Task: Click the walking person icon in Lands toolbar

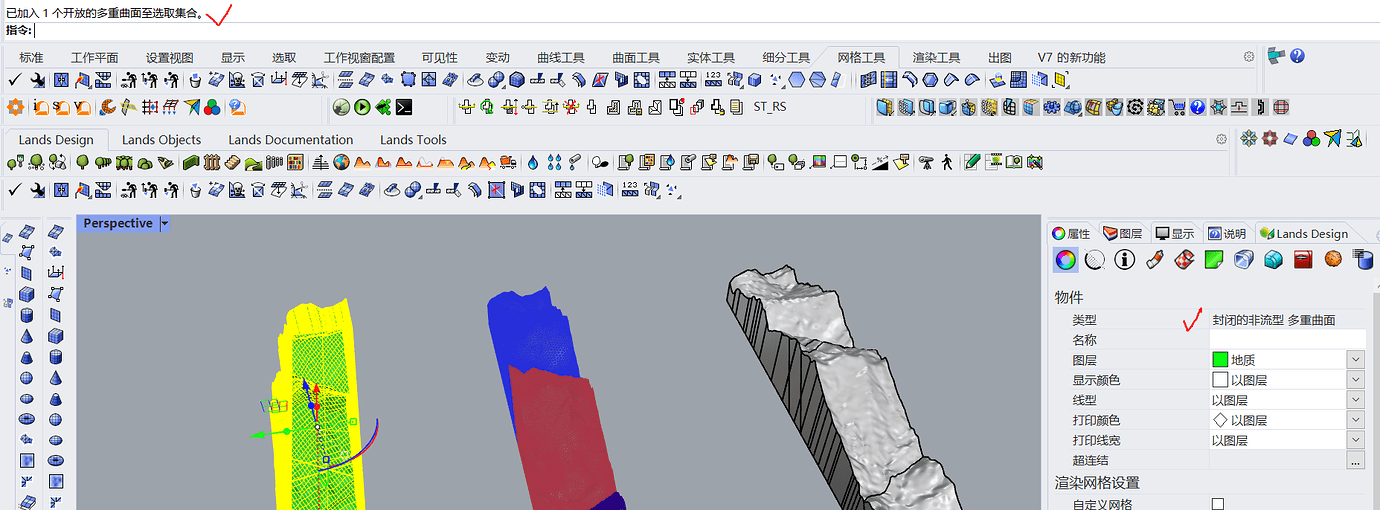Action: 947,162
